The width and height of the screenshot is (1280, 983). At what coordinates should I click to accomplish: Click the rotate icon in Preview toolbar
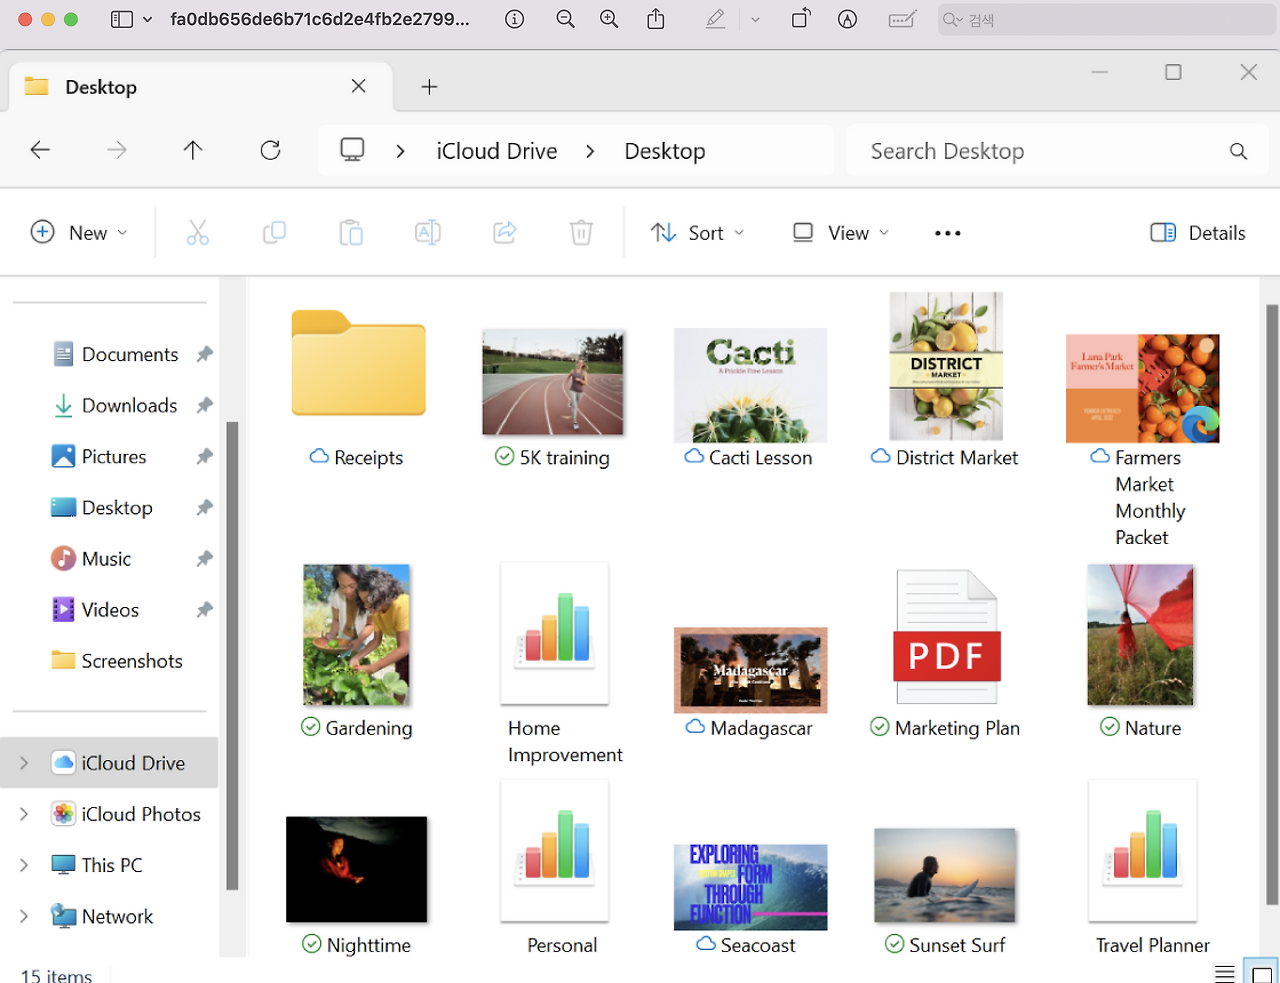click(801, 18)
